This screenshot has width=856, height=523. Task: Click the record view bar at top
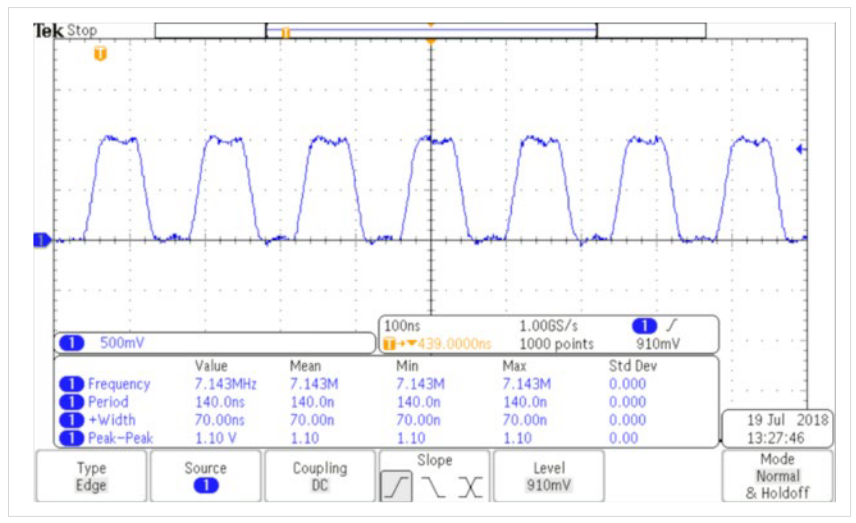[x=430, y=31]
